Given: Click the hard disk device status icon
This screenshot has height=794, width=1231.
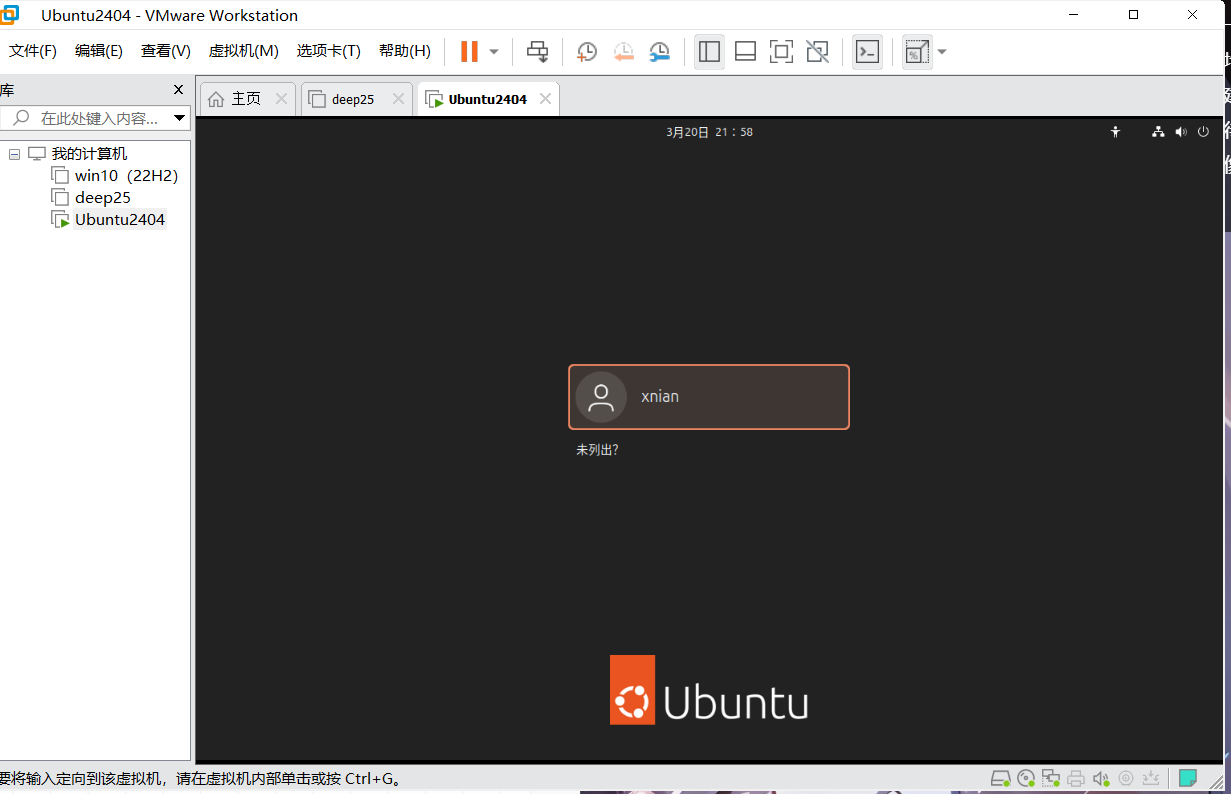Looking at the screenshot, I should (x=1000, y=778).
